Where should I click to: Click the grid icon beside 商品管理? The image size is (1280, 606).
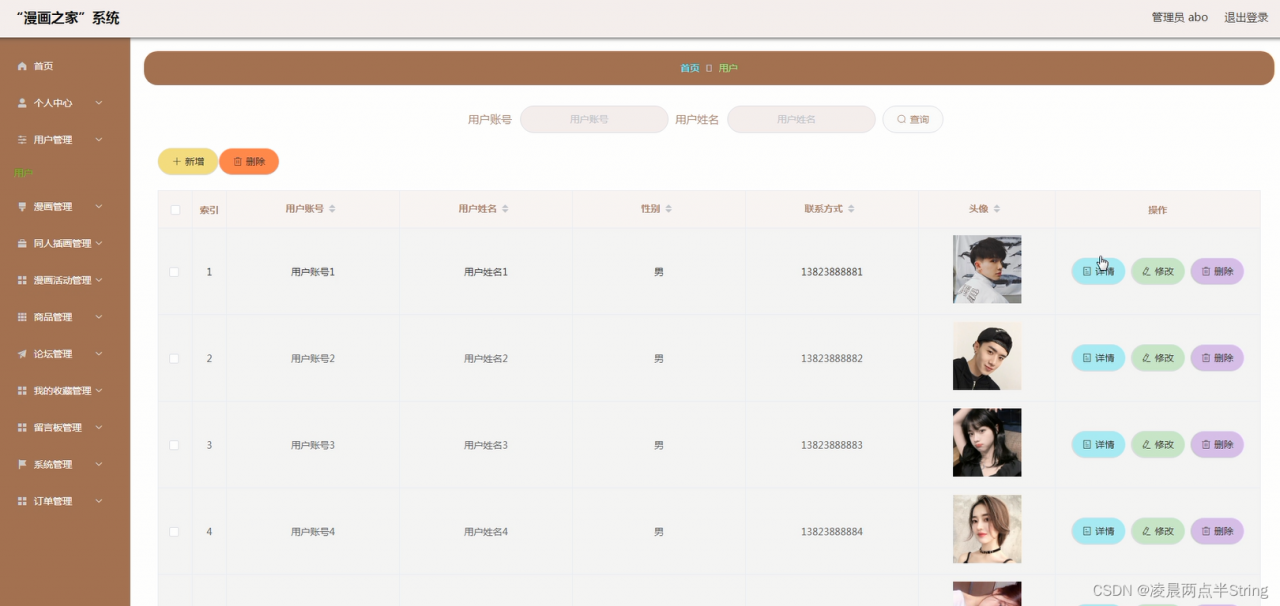[22, 317]
